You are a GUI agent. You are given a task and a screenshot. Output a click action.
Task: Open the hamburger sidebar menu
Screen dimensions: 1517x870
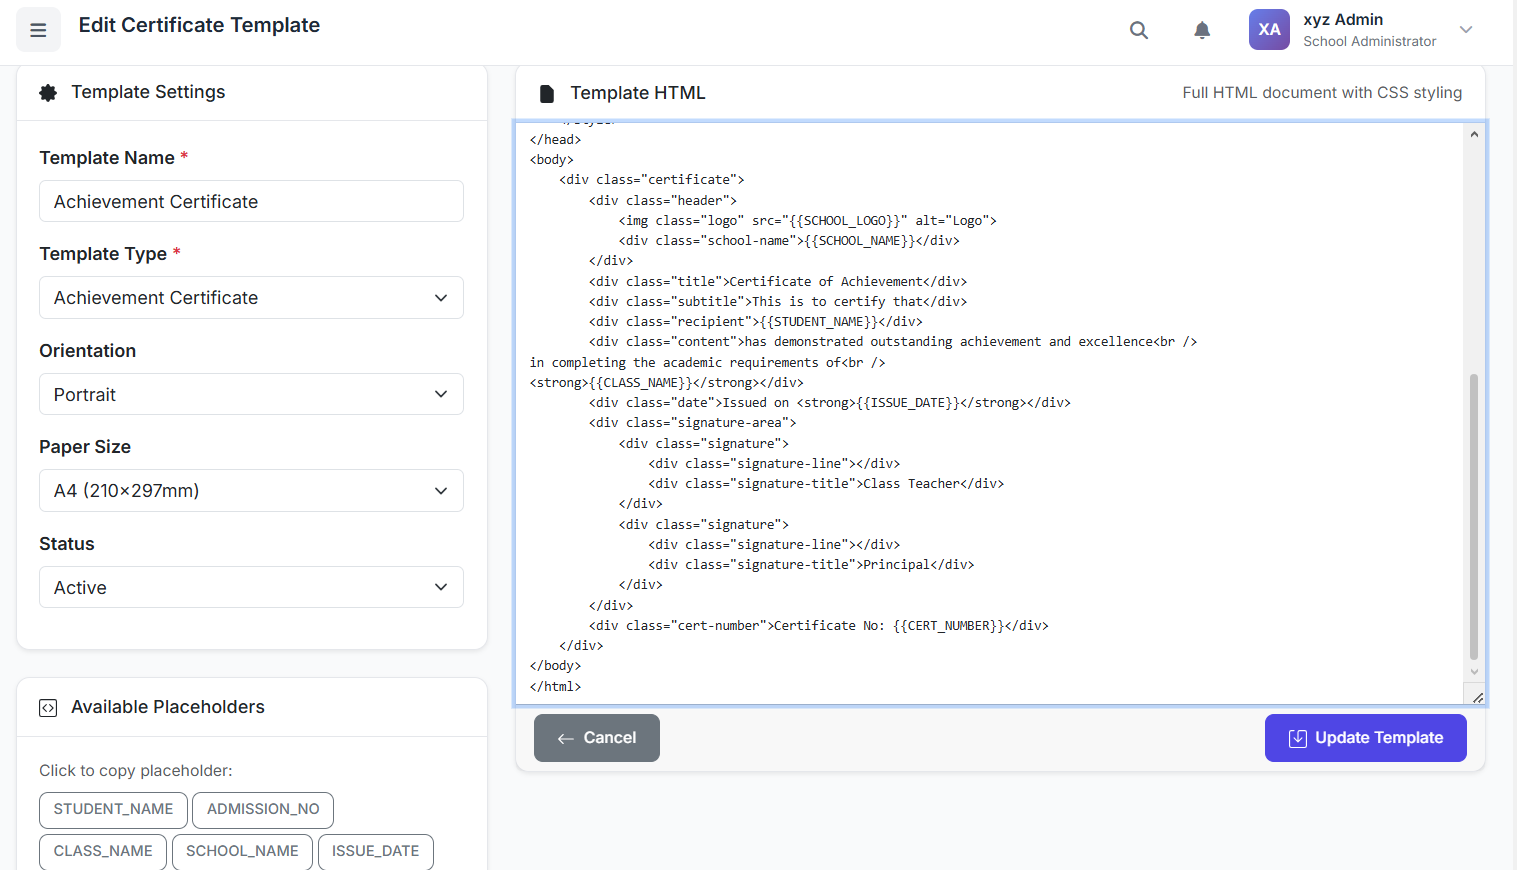38,30
